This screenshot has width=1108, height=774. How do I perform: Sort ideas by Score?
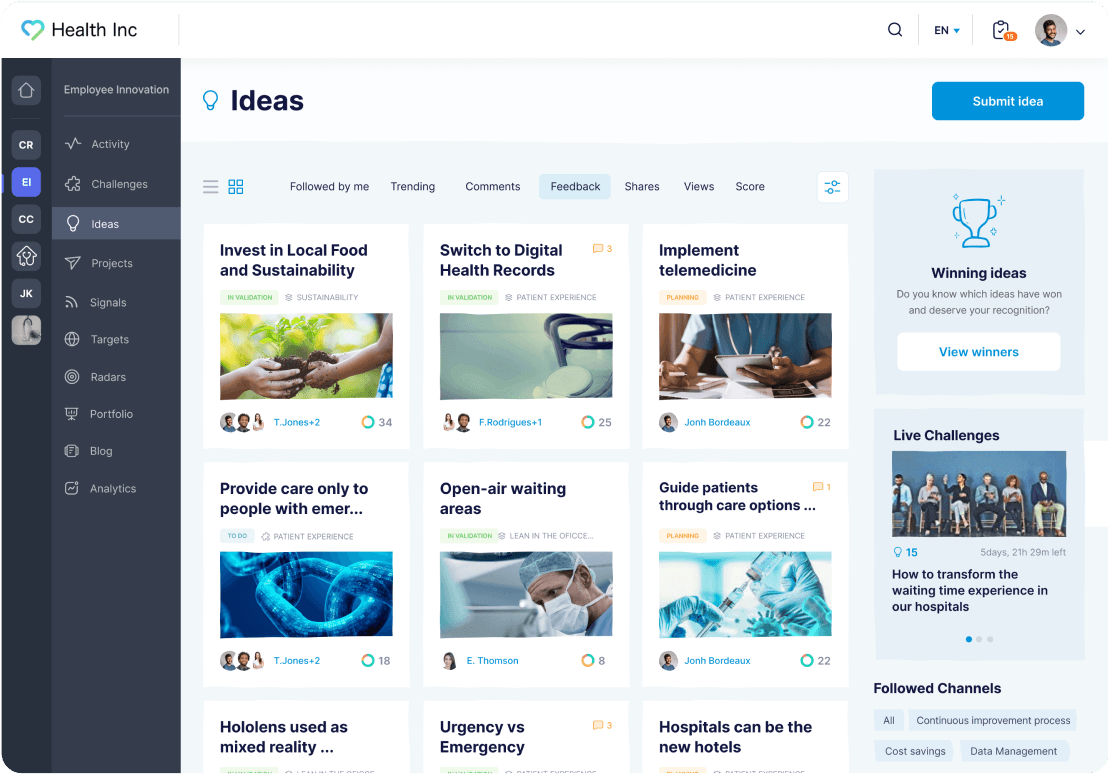click(x=750, y=187)
